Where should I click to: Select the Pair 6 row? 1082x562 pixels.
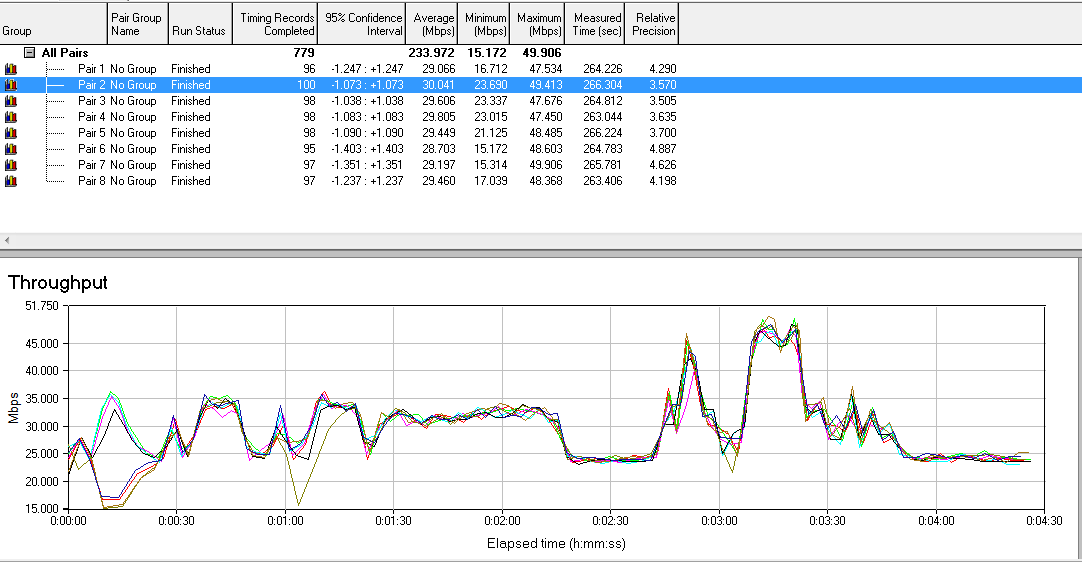click(x=541, y=148)
